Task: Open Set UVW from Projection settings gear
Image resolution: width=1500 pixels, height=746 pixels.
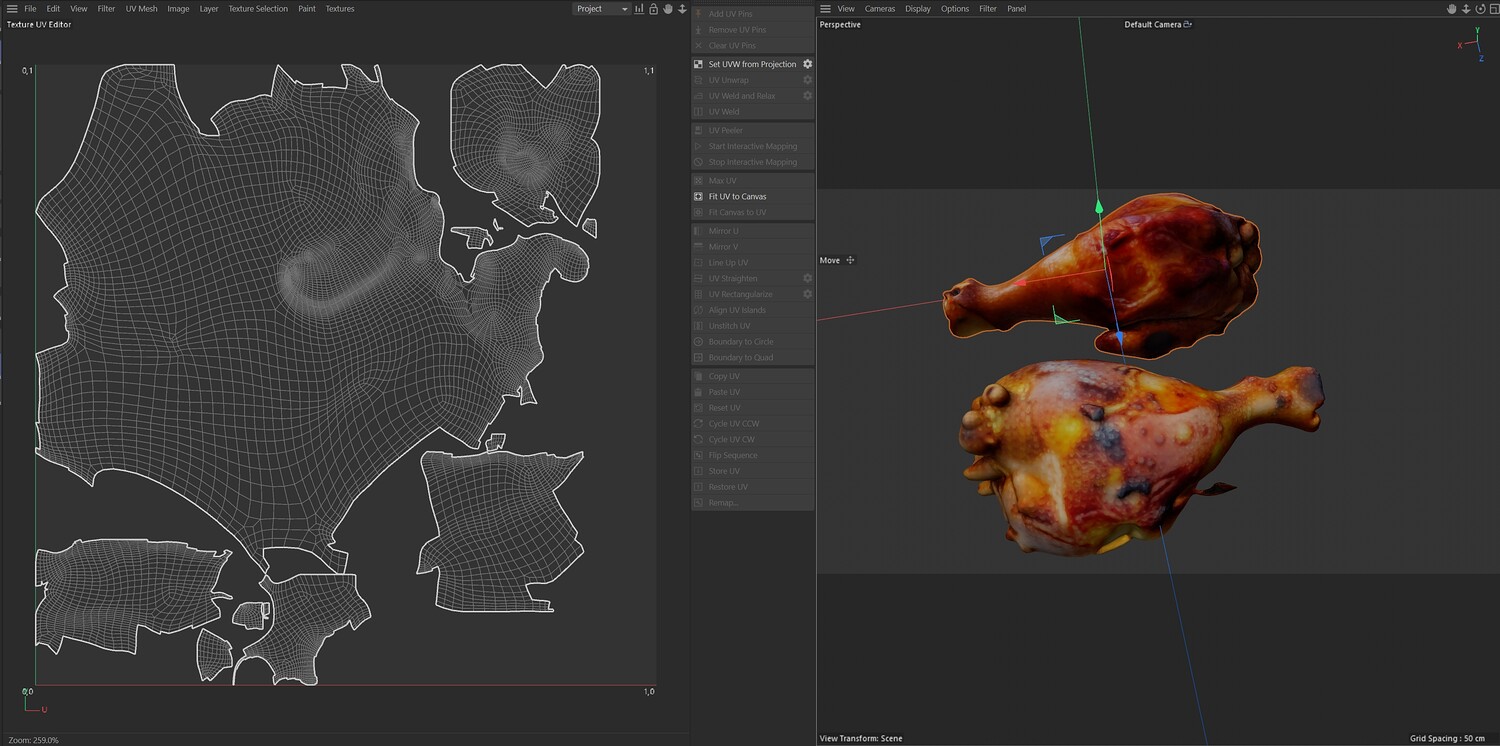Action: (808, 64)
